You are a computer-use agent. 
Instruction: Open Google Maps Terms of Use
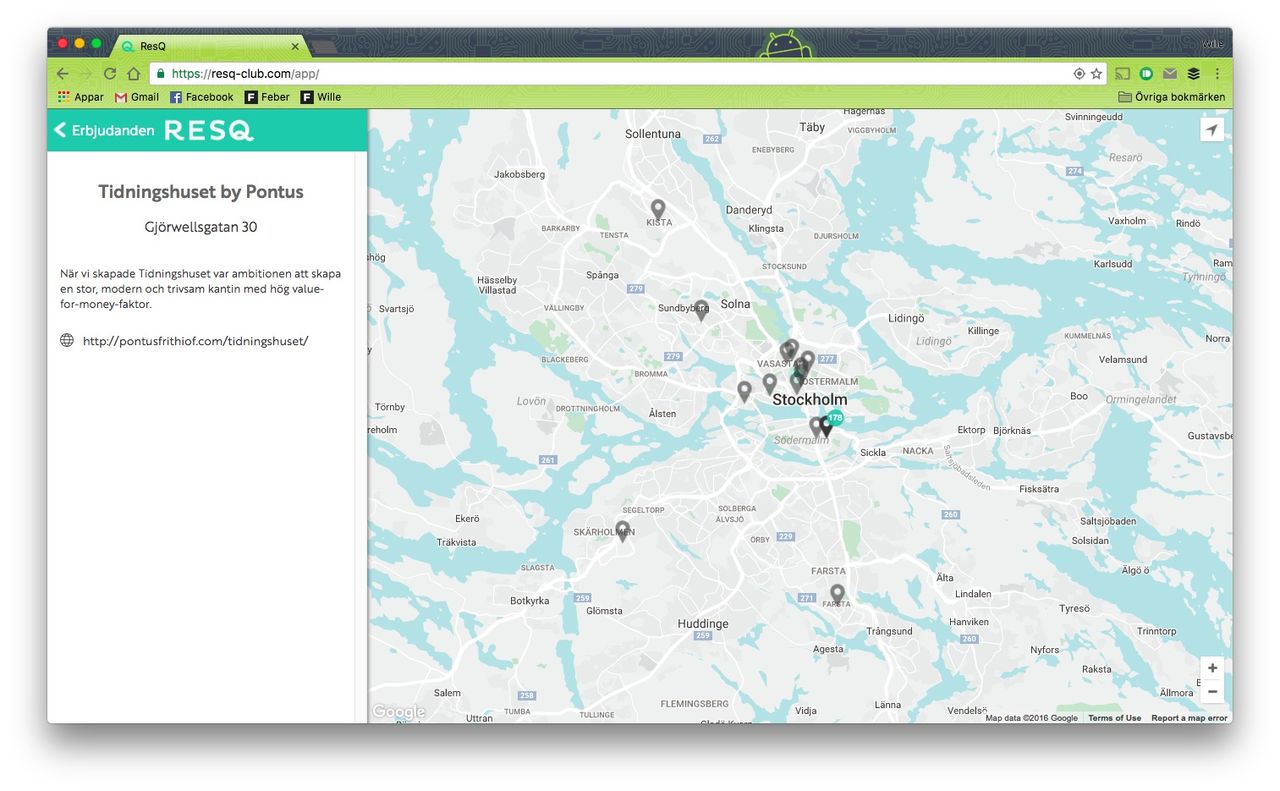[1114, 718]
